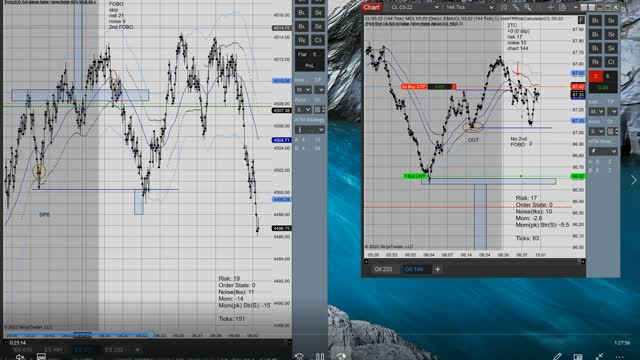The height and width of the screenshot is (360, 640).
Task: Click the 4507.38 price marker on ES chart
Action: click(x=281, y=110)
